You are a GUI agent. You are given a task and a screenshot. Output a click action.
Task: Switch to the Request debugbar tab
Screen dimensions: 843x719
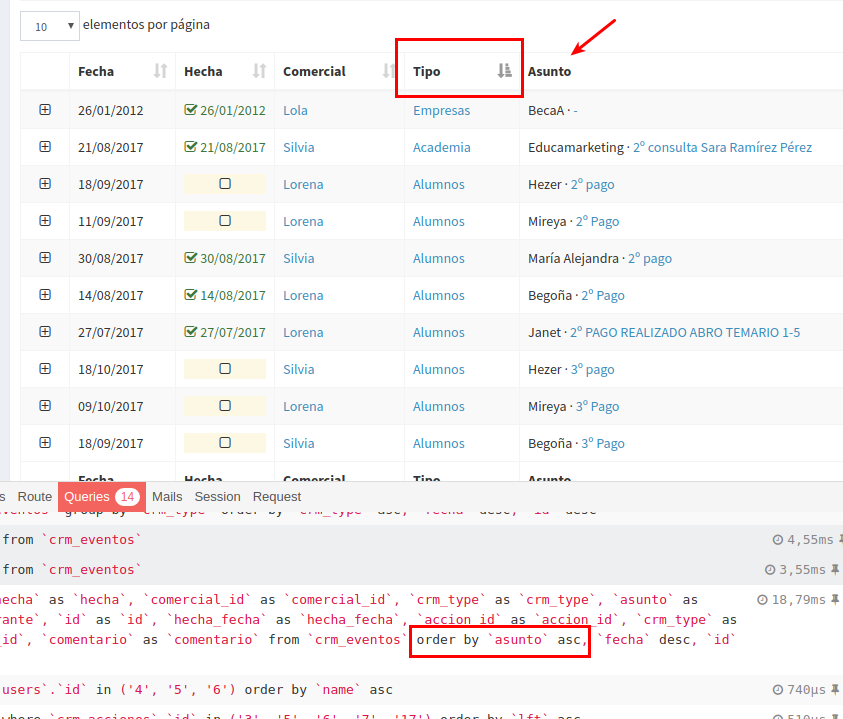(x=277, y=496)
